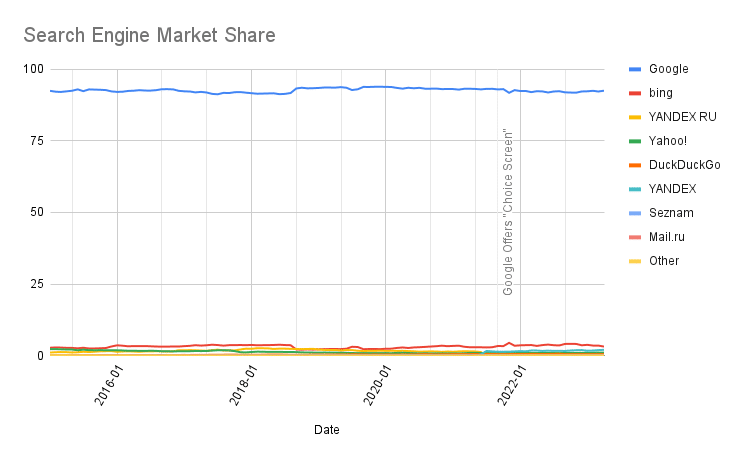Image resolution: width=744 pixels, height=460 pixels.
Task: Click the DuckDuckGo legend color swatch
Action: 633,165
